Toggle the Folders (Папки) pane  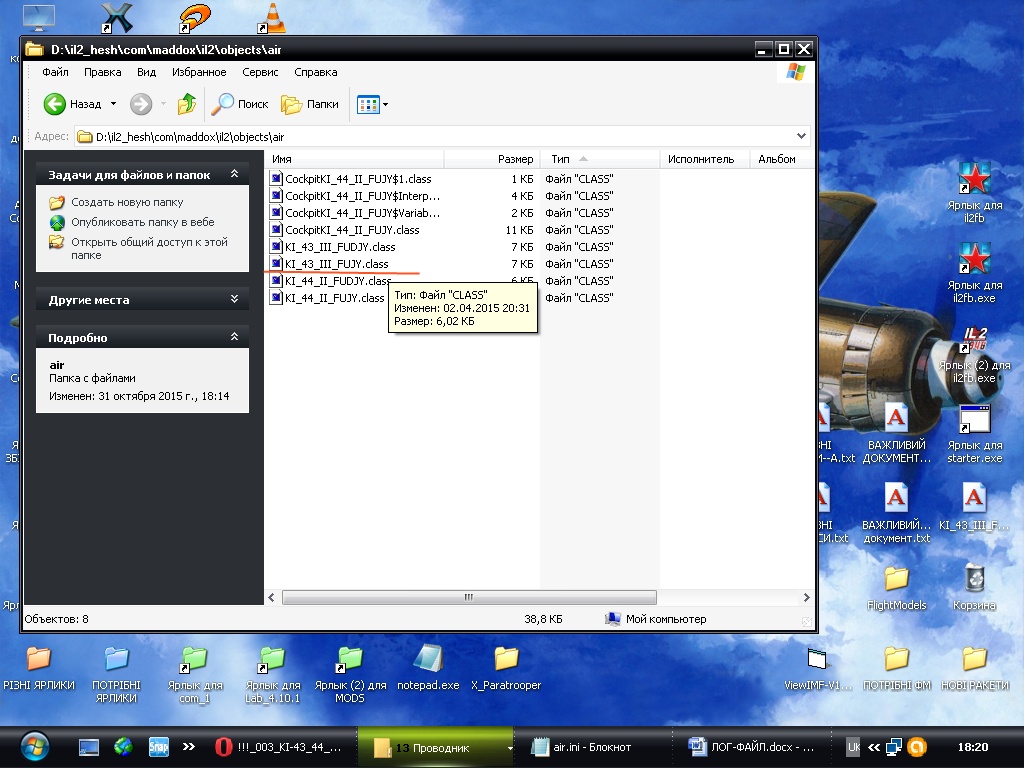[310, 104]
